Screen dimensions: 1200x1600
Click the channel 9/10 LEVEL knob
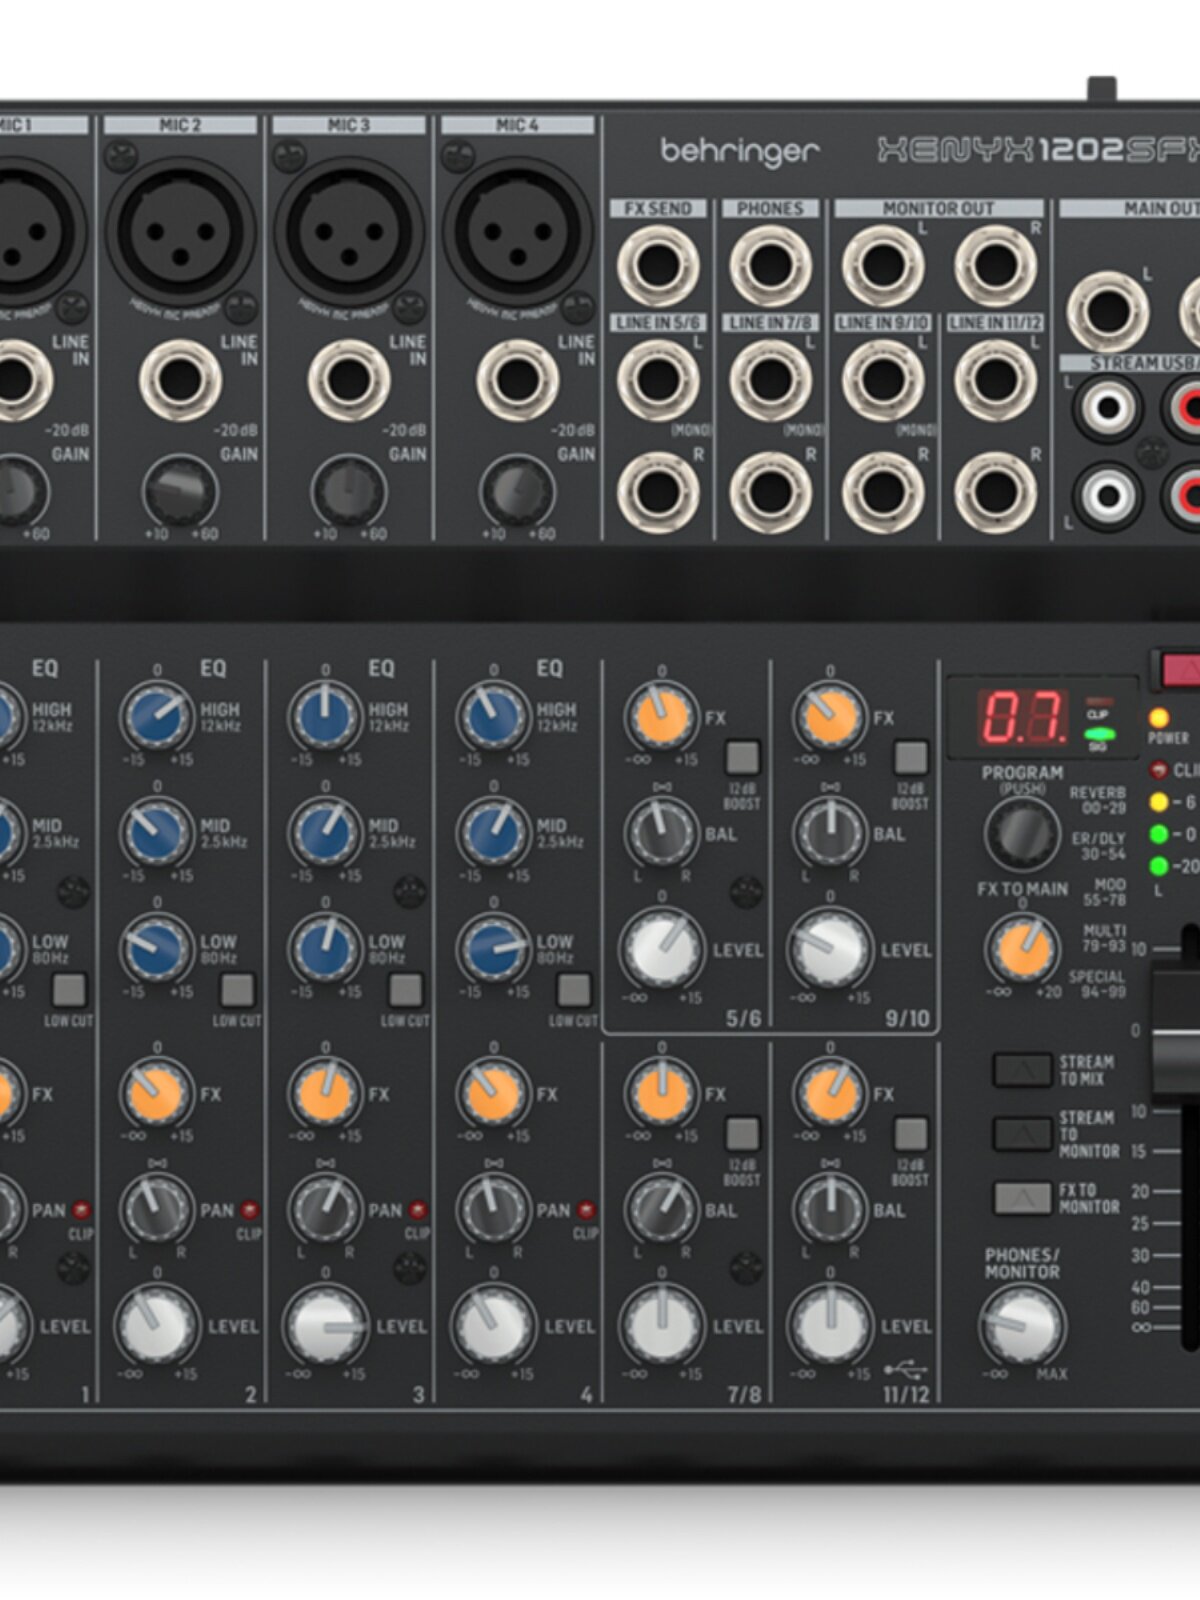[x=829, y=949]
